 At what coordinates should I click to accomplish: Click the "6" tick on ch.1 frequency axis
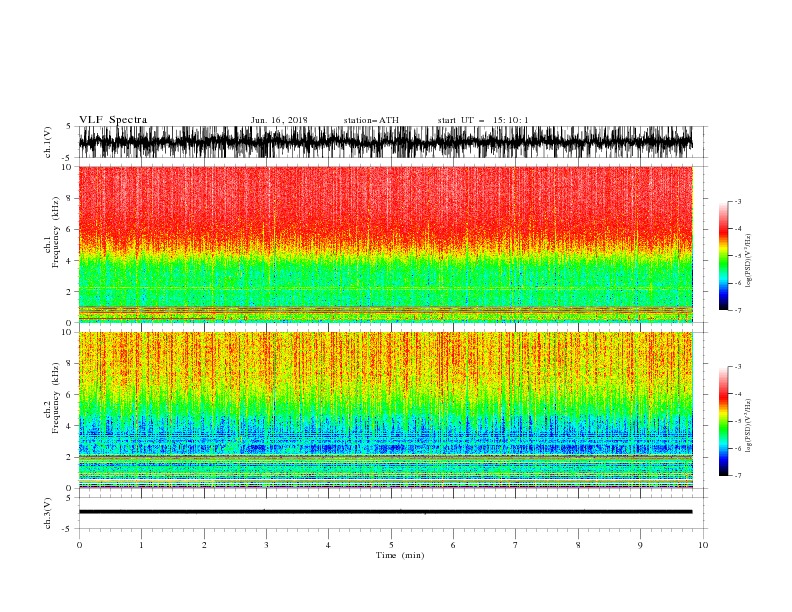(70, 229)
